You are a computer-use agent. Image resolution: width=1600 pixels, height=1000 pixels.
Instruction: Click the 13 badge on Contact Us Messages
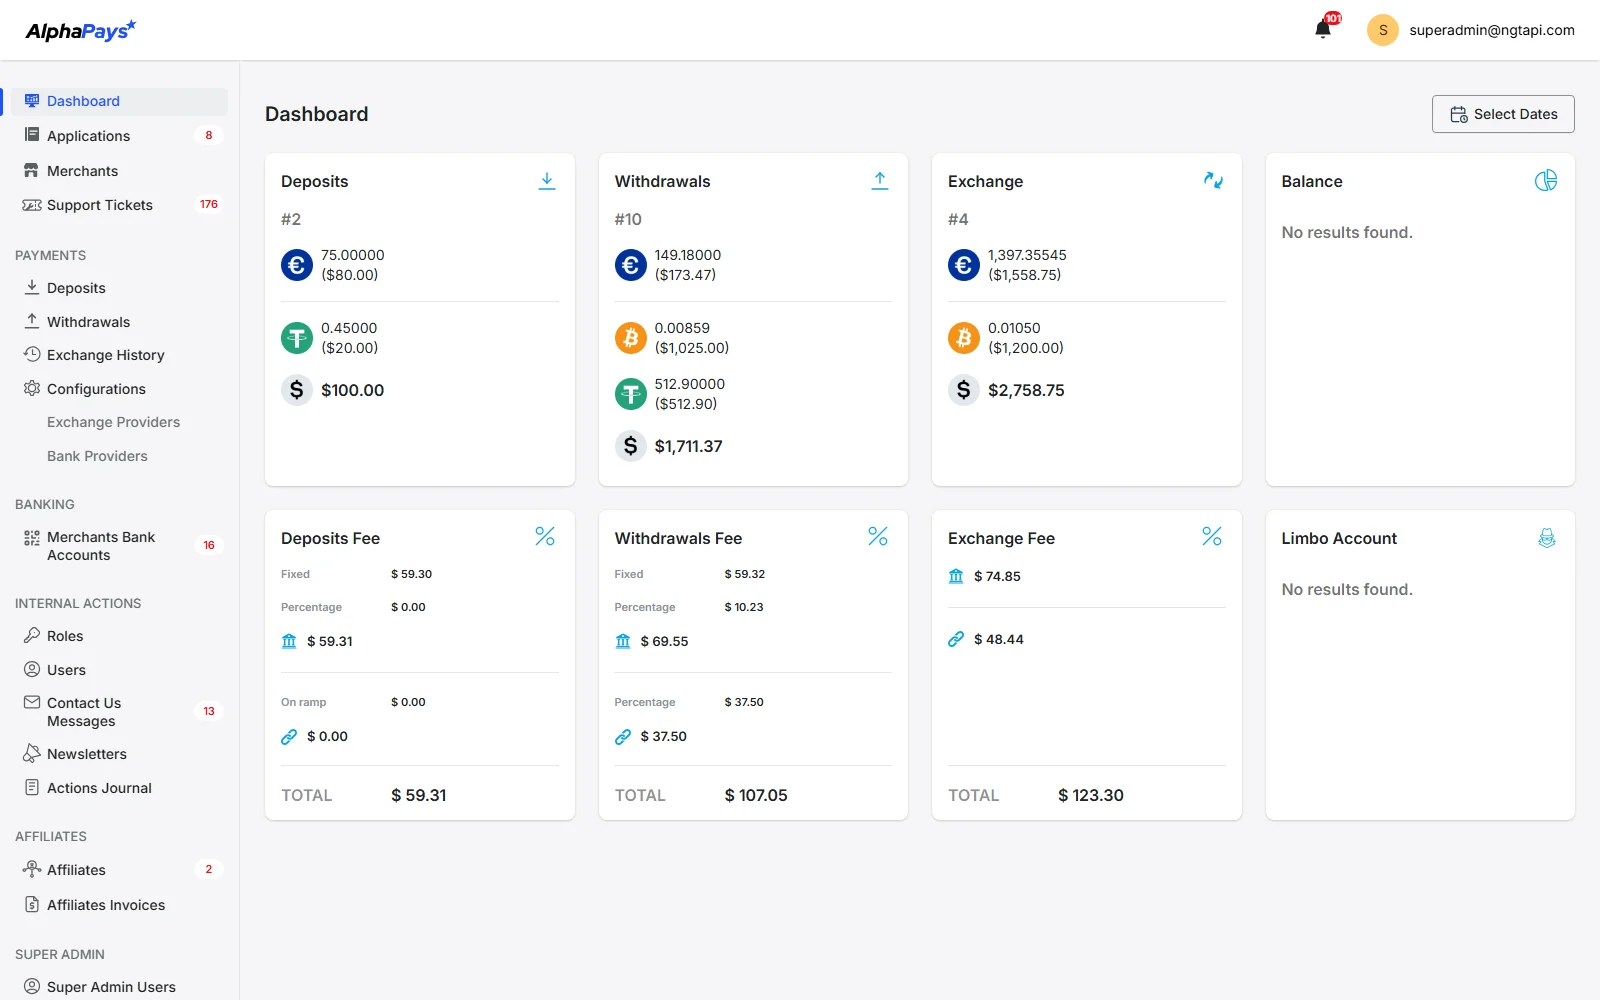click(209, 711)
